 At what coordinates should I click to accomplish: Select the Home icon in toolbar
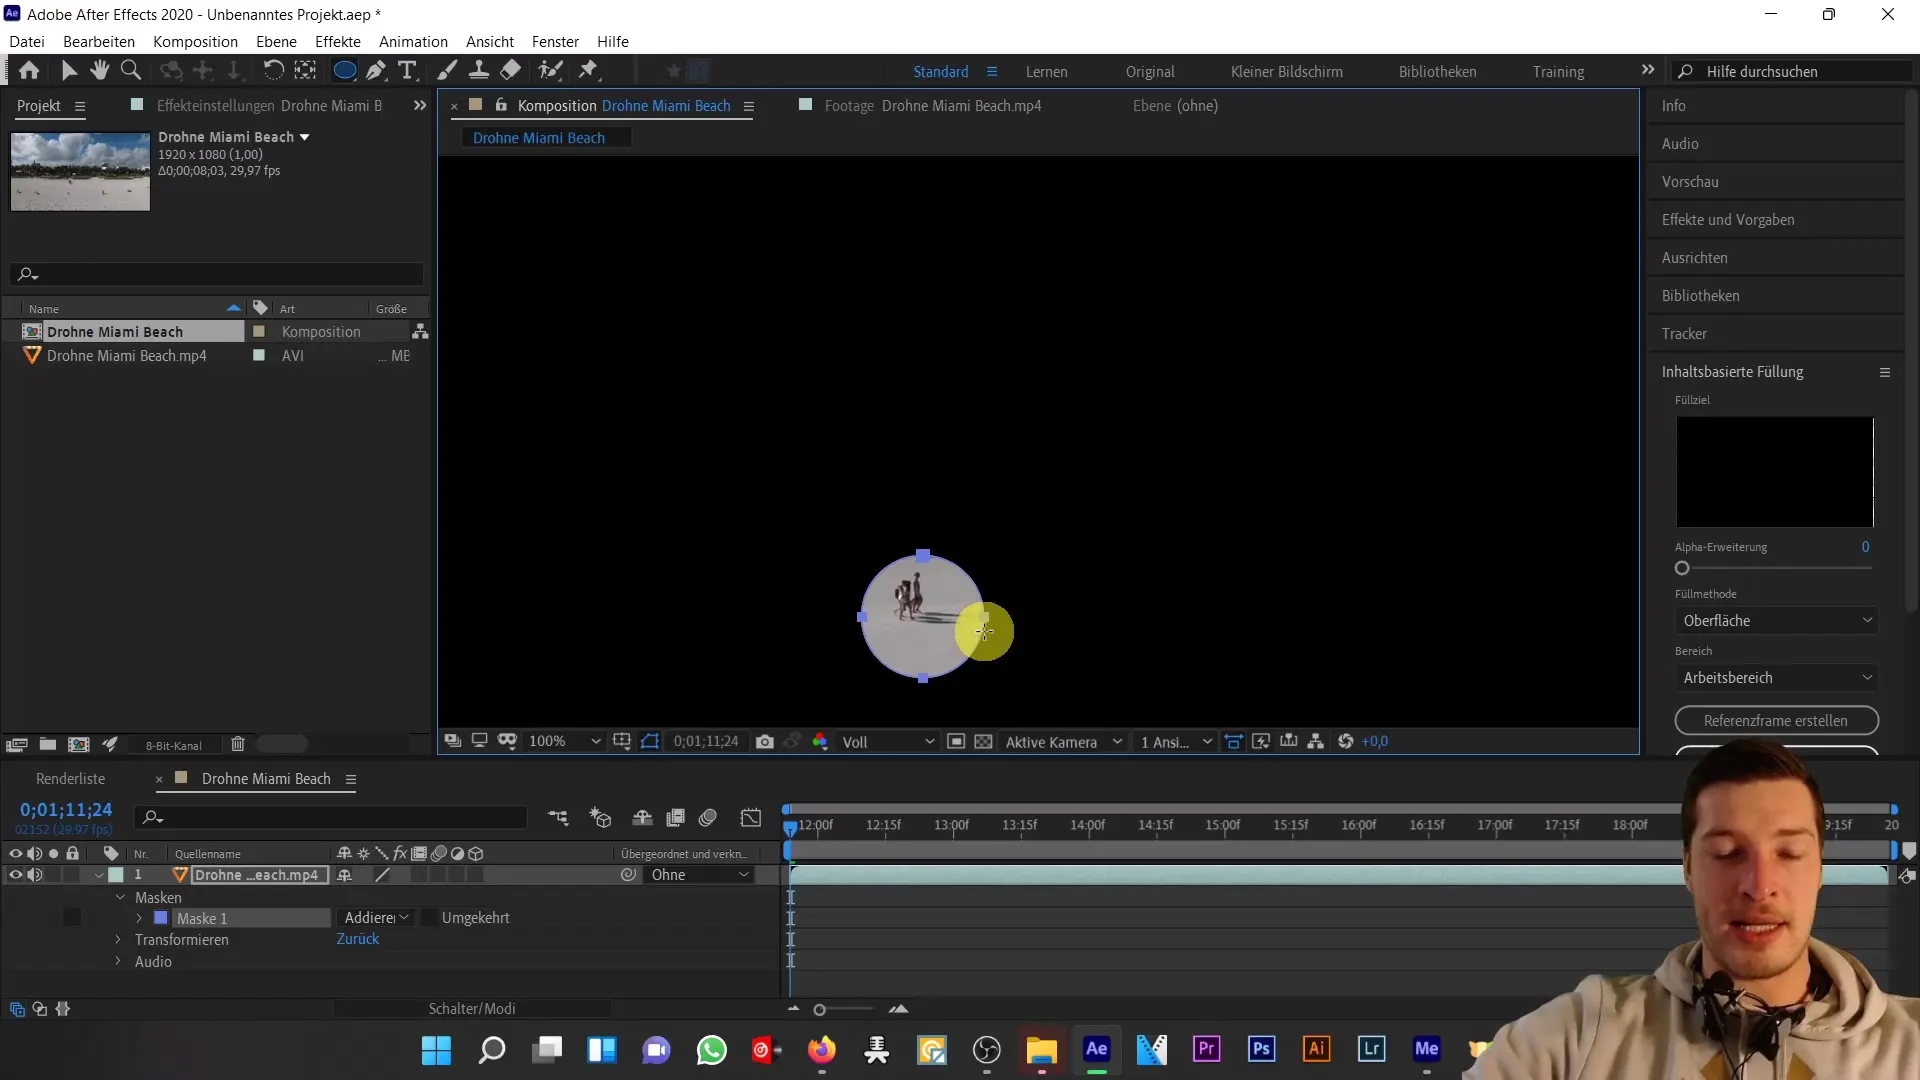click(x=29, y=70)
